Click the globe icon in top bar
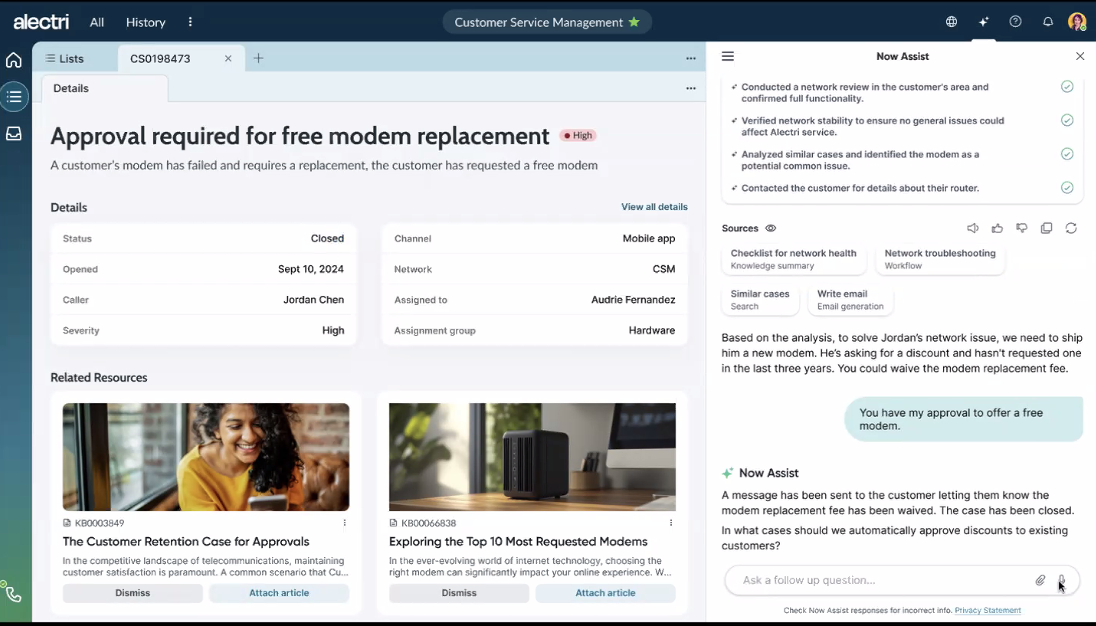Screen dimensions: 1096x626 pos(951,22)
